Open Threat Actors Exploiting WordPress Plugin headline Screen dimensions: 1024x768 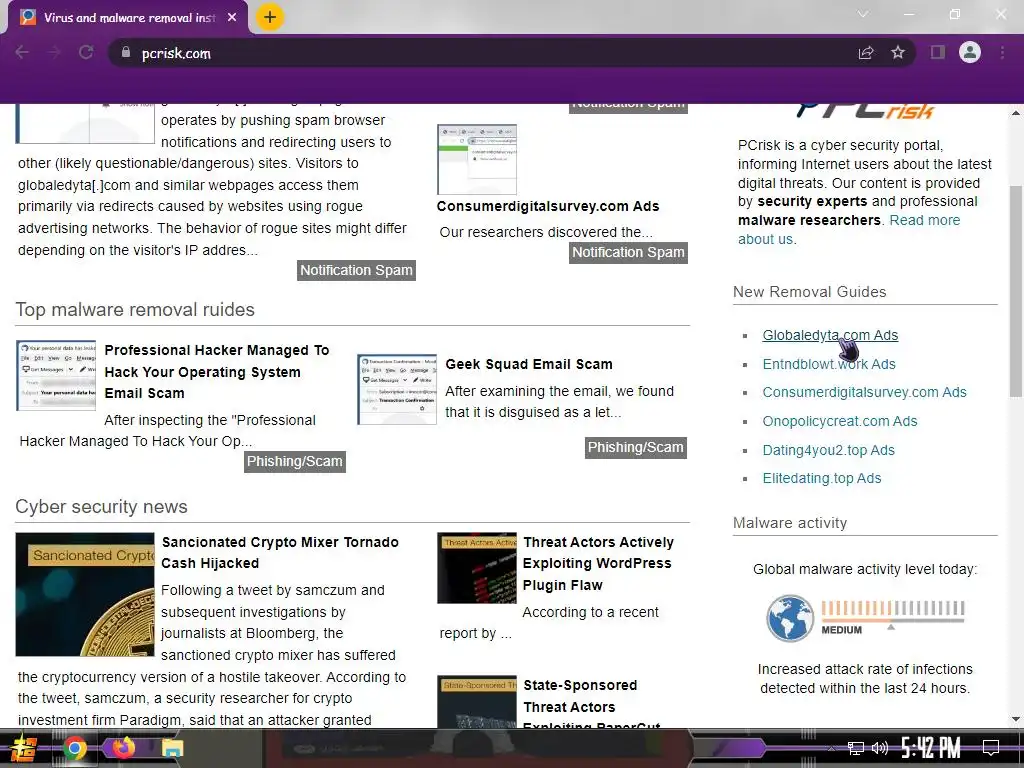tap(598, 564)
